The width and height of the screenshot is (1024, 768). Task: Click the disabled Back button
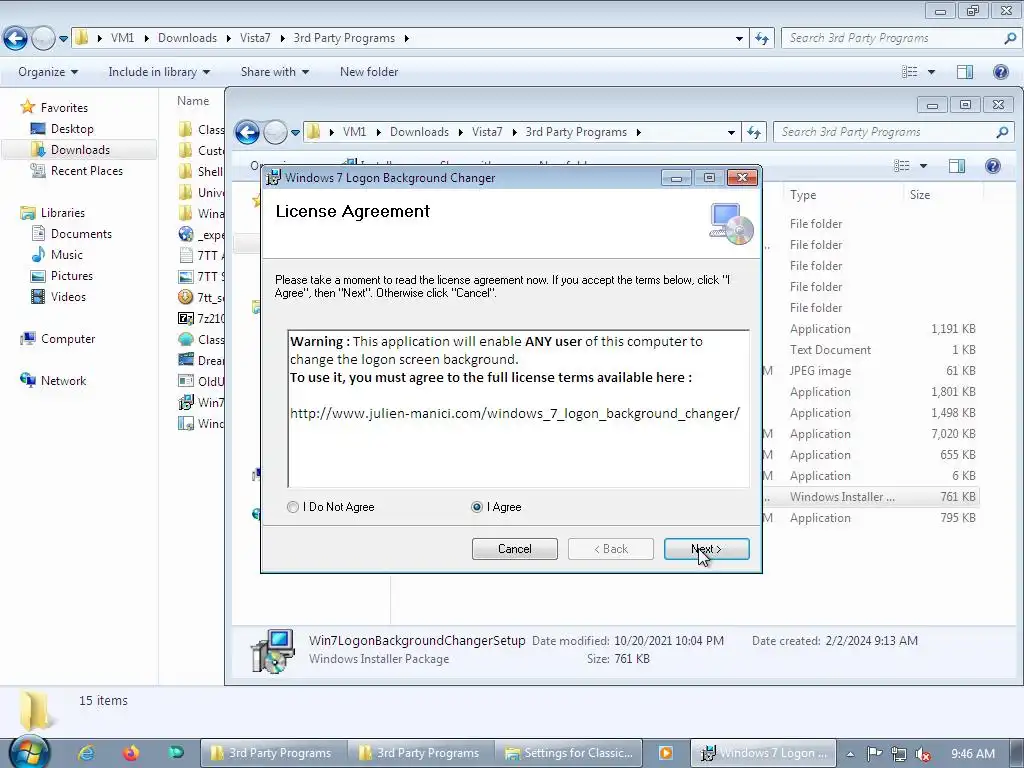tap(611, 549)
